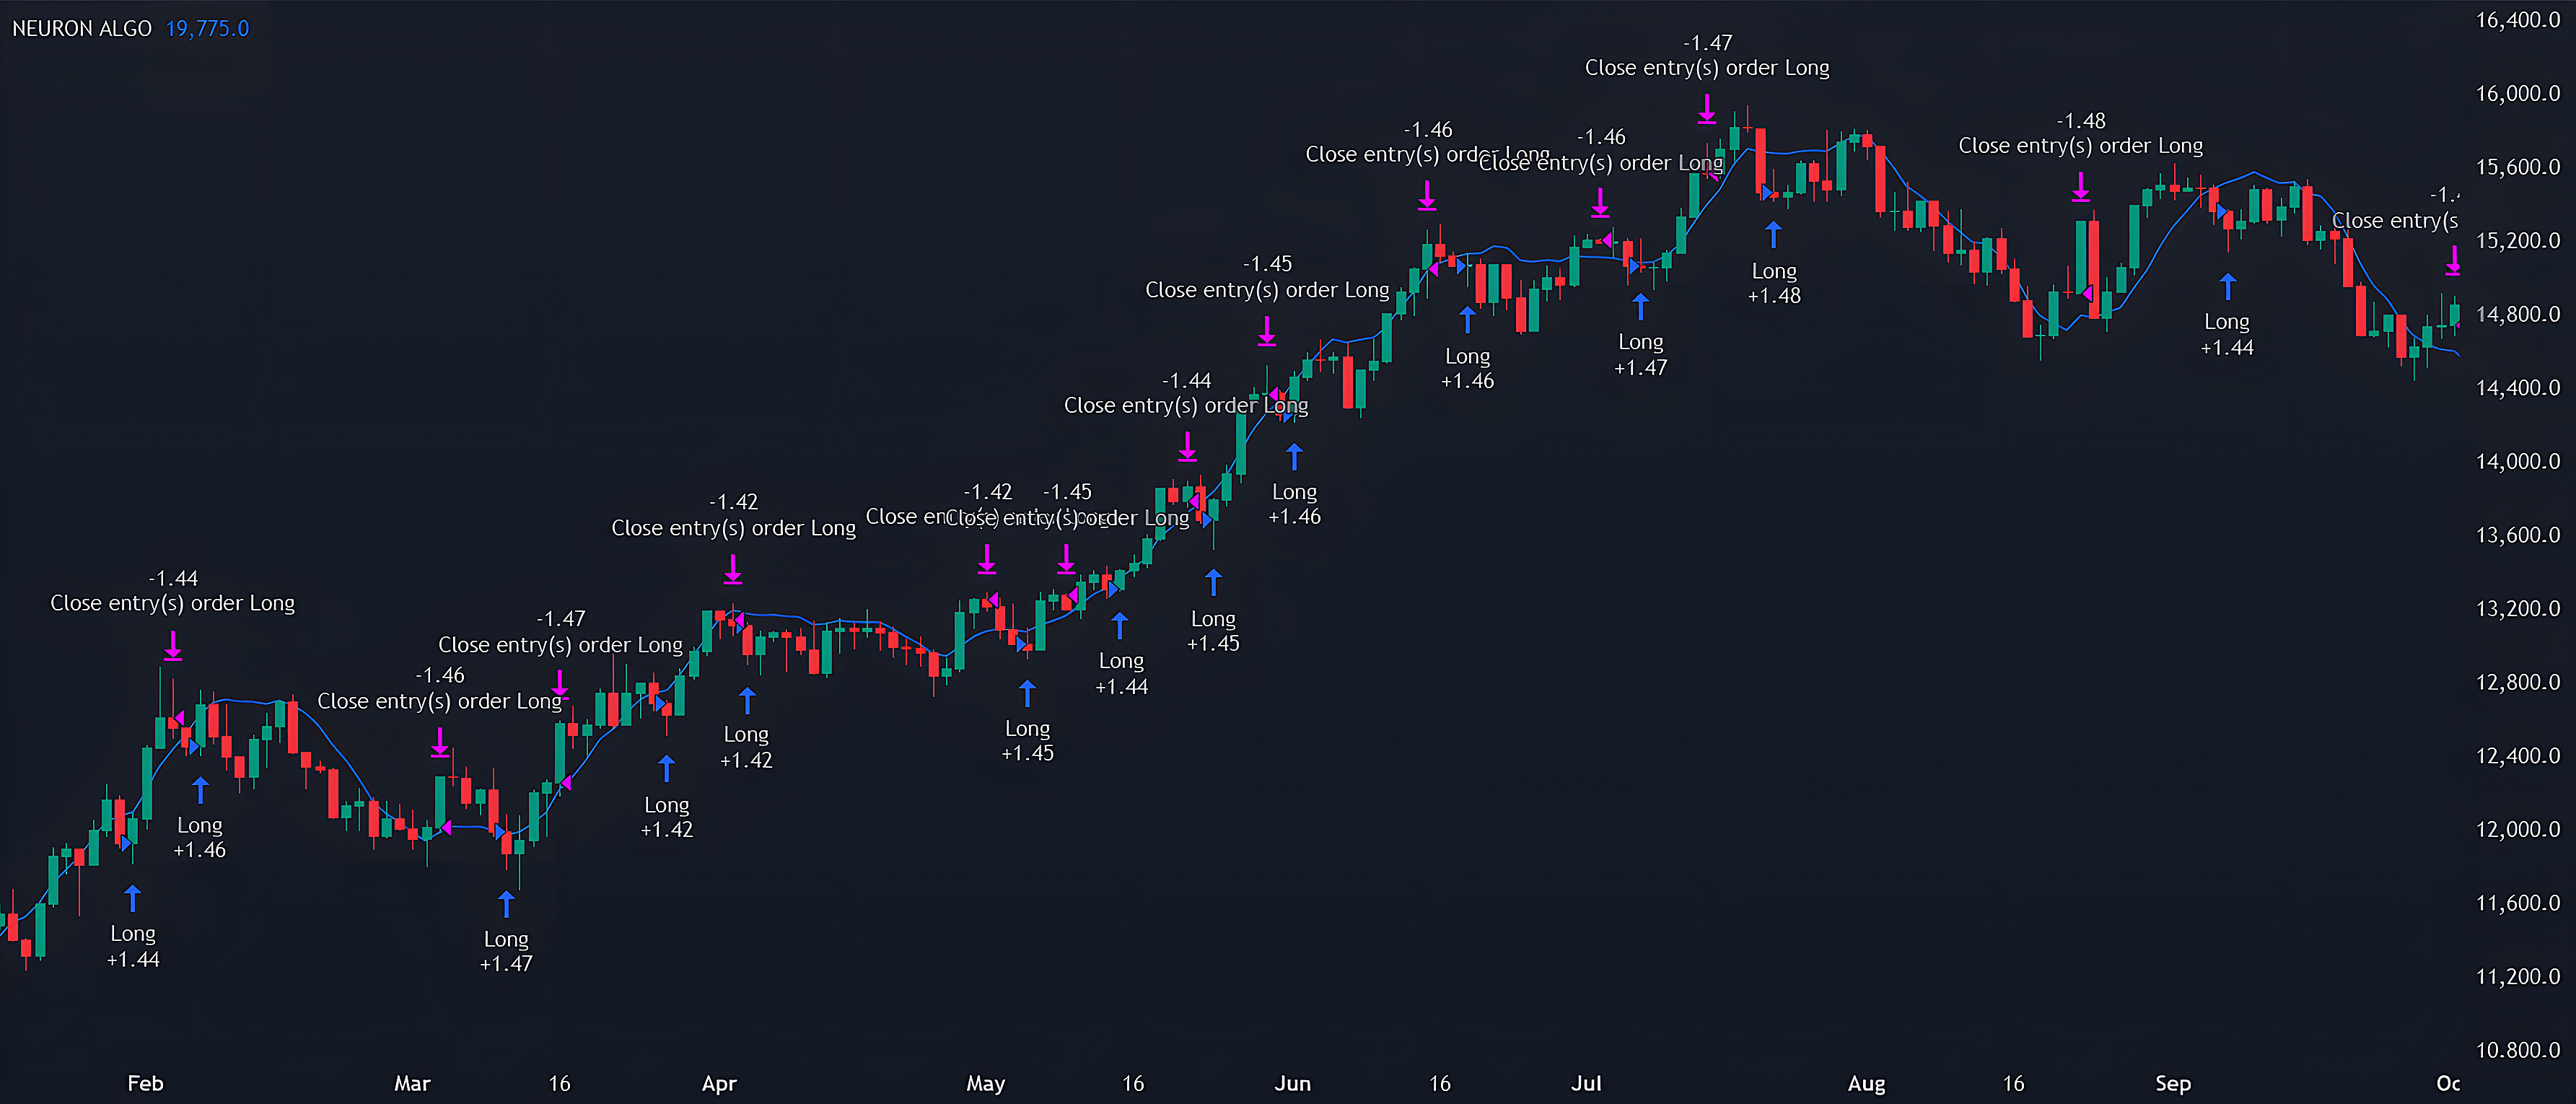2576x1104 pixels.
Task: Click the Feb label on the time axis
Action: tap(145, 1083)
